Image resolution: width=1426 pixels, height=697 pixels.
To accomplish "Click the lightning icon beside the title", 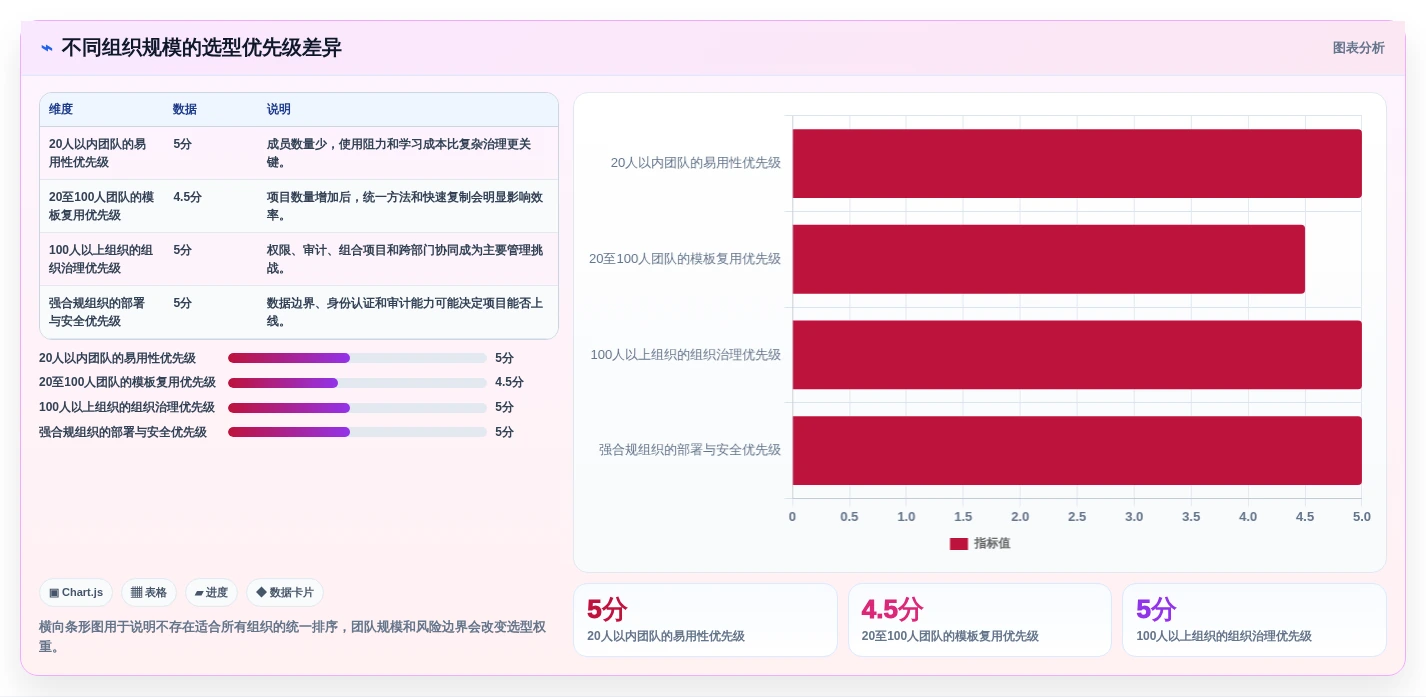I will coord(46,48).
